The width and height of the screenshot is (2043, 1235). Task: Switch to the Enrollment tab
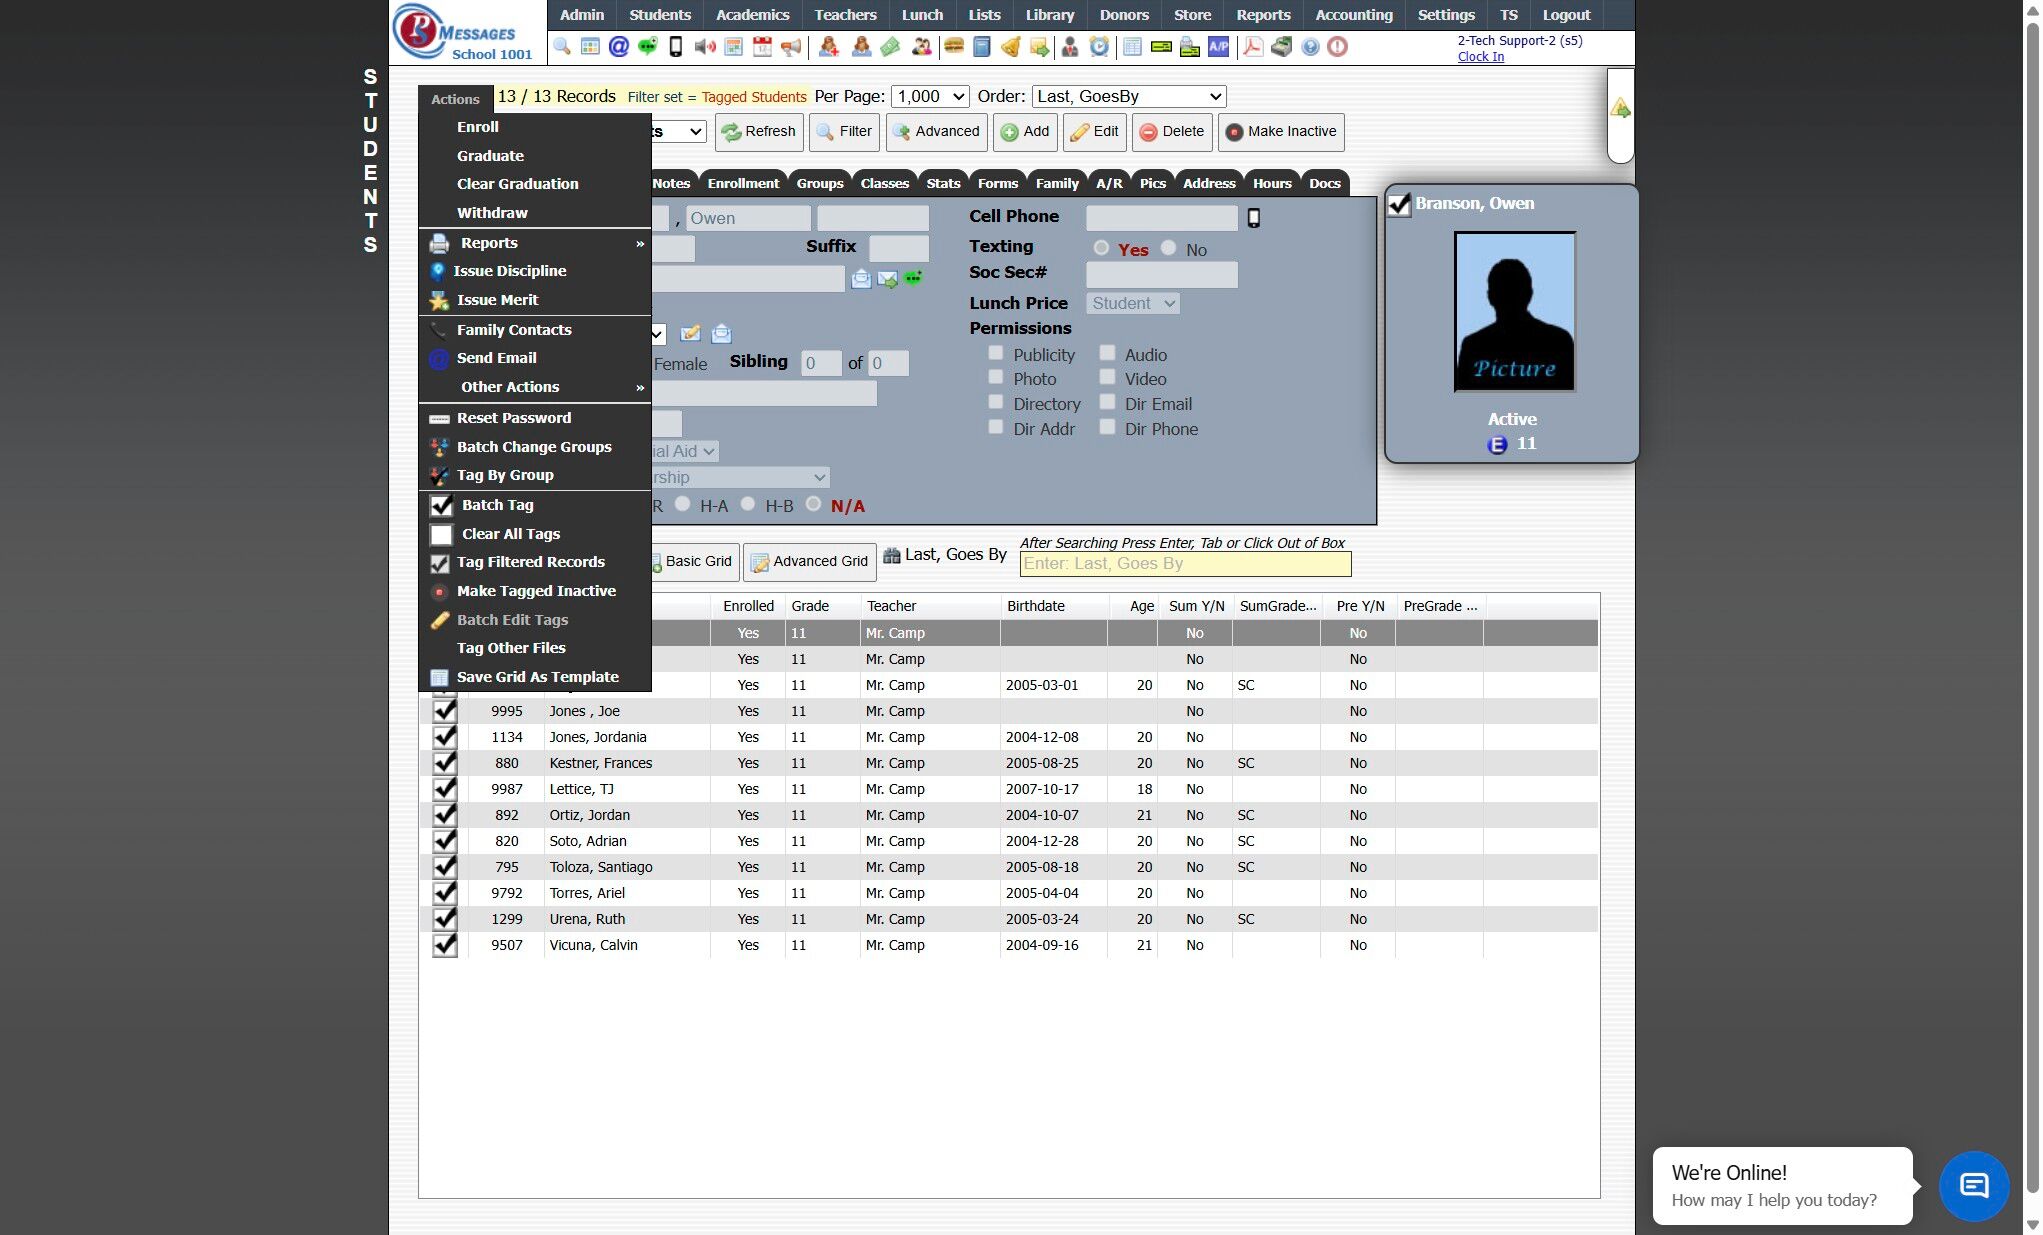tap(742, 183)
